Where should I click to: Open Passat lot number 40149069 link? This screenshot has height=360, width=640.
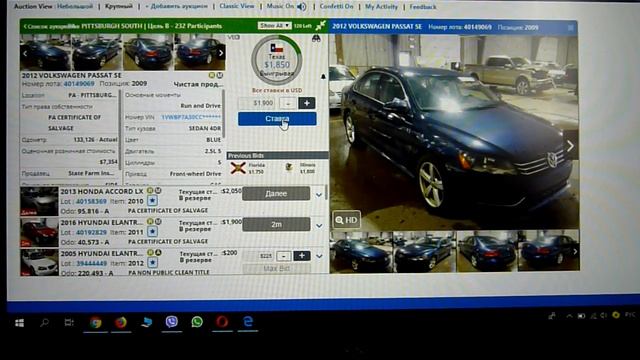pyautogui.click(x=79, y=84)
